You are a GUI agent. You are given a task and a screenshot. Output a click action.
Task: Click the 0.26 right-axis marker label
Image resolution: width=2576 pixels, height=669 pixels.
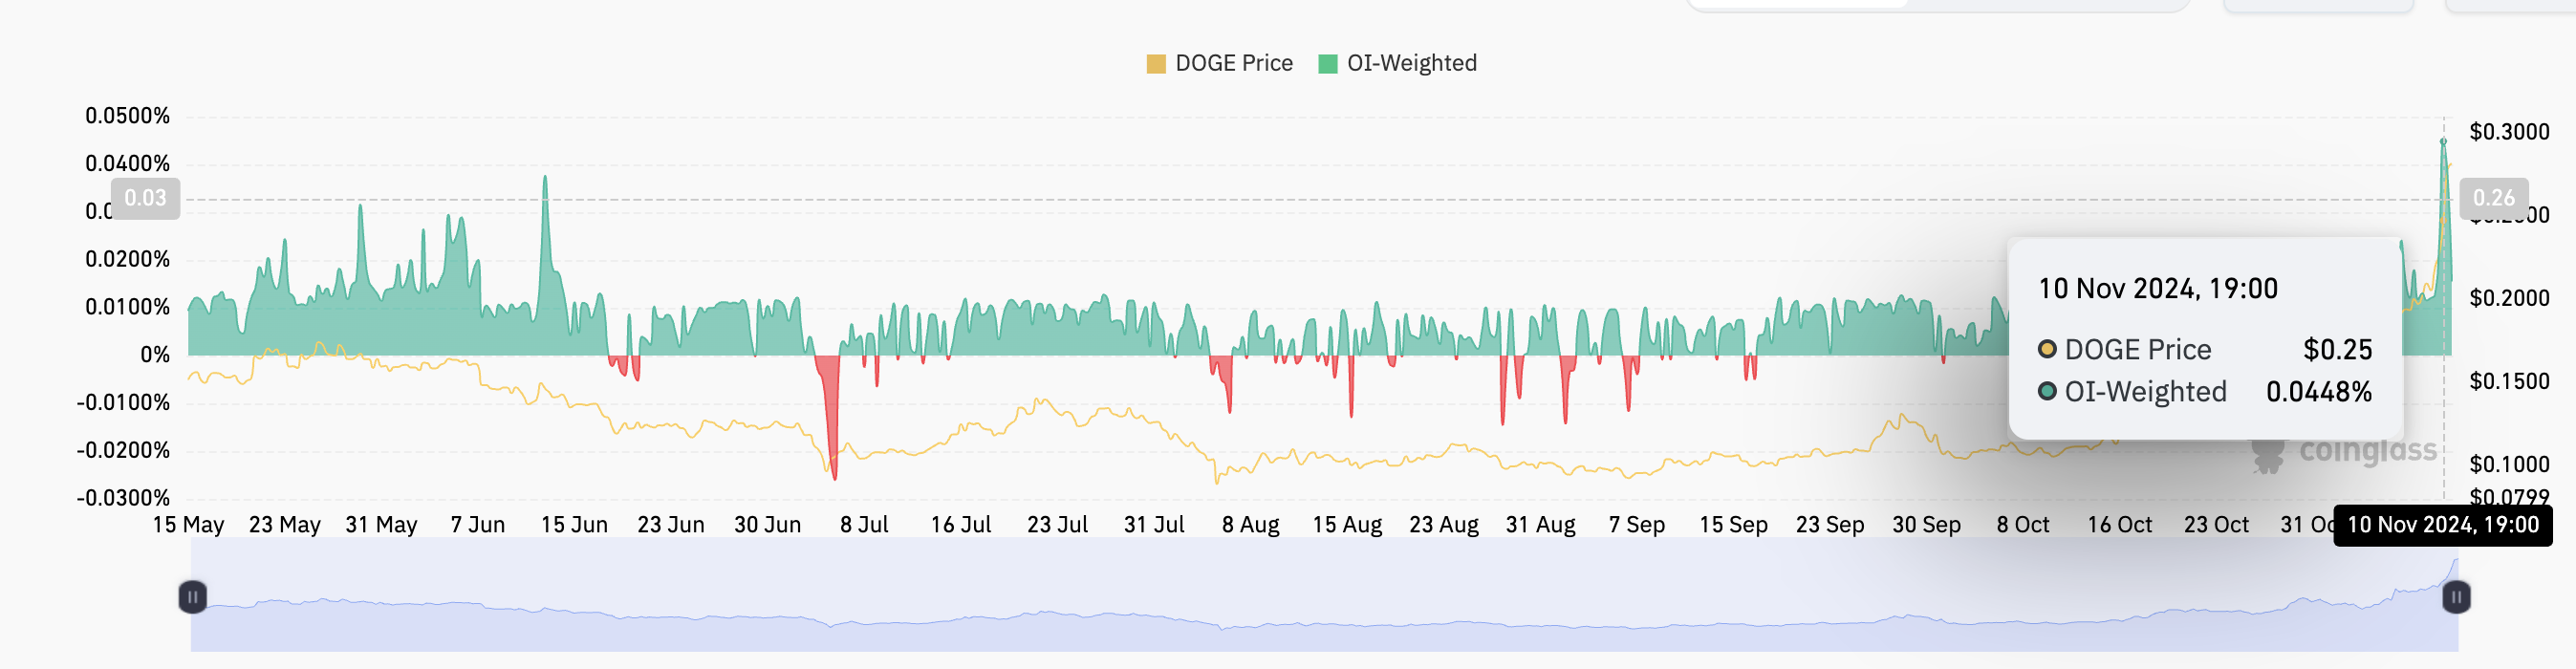tap(2497, 198)
